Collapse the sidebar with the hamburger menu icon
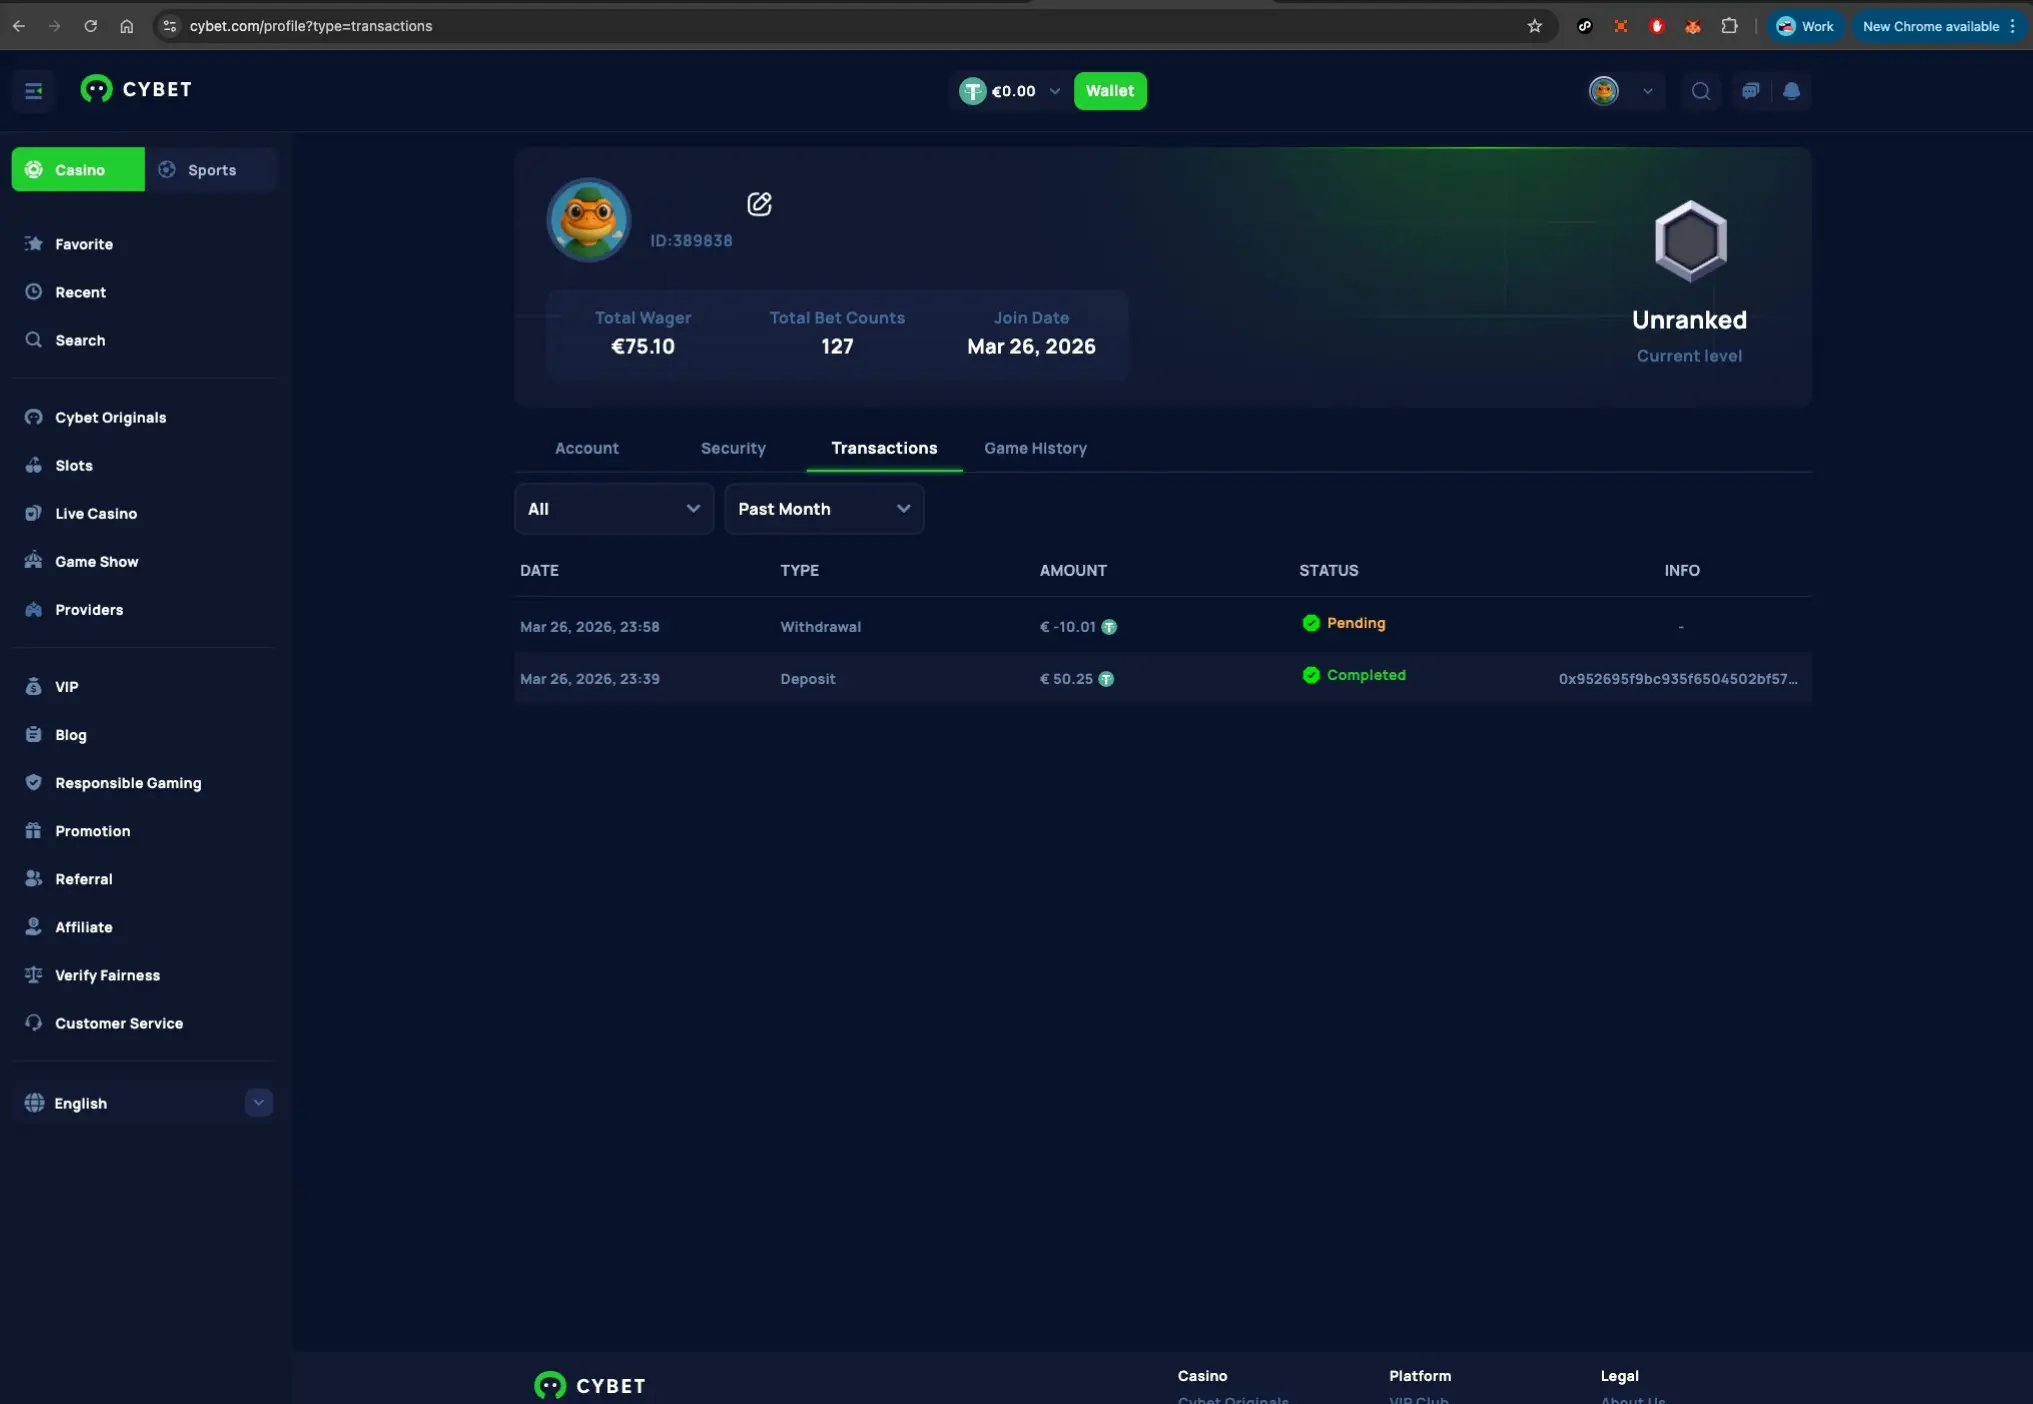This screenshot has width=2033, height=1404. 33,91
